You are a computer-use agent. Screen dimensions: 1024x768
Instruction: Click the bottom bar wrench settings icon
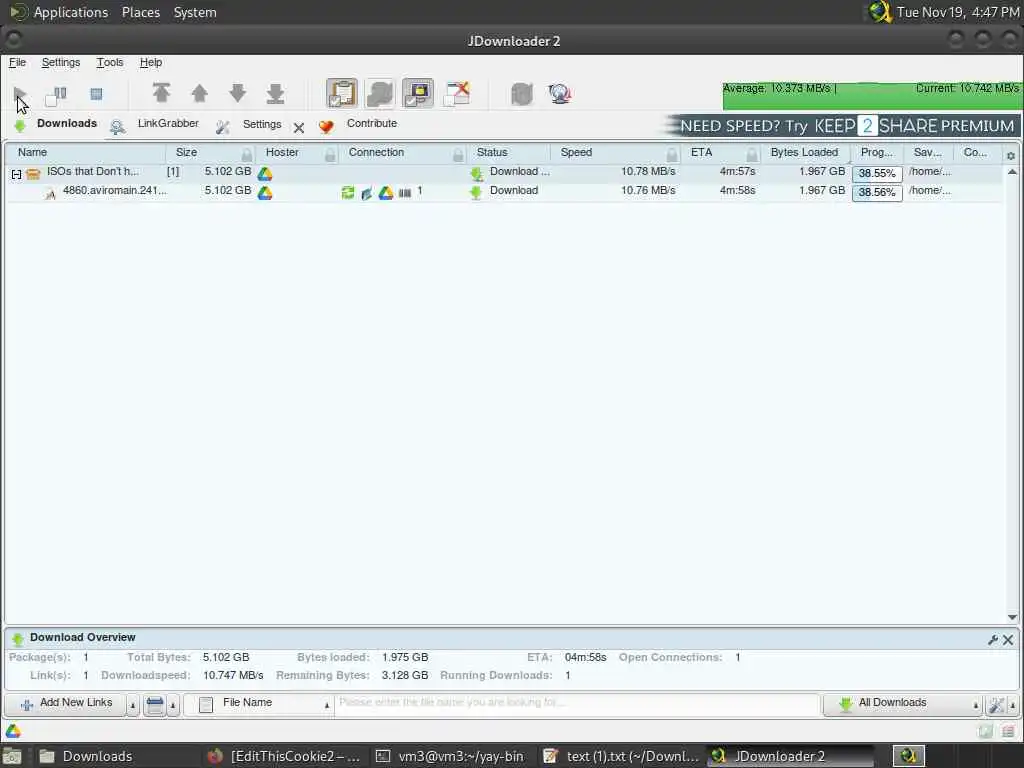pos(996,705)
